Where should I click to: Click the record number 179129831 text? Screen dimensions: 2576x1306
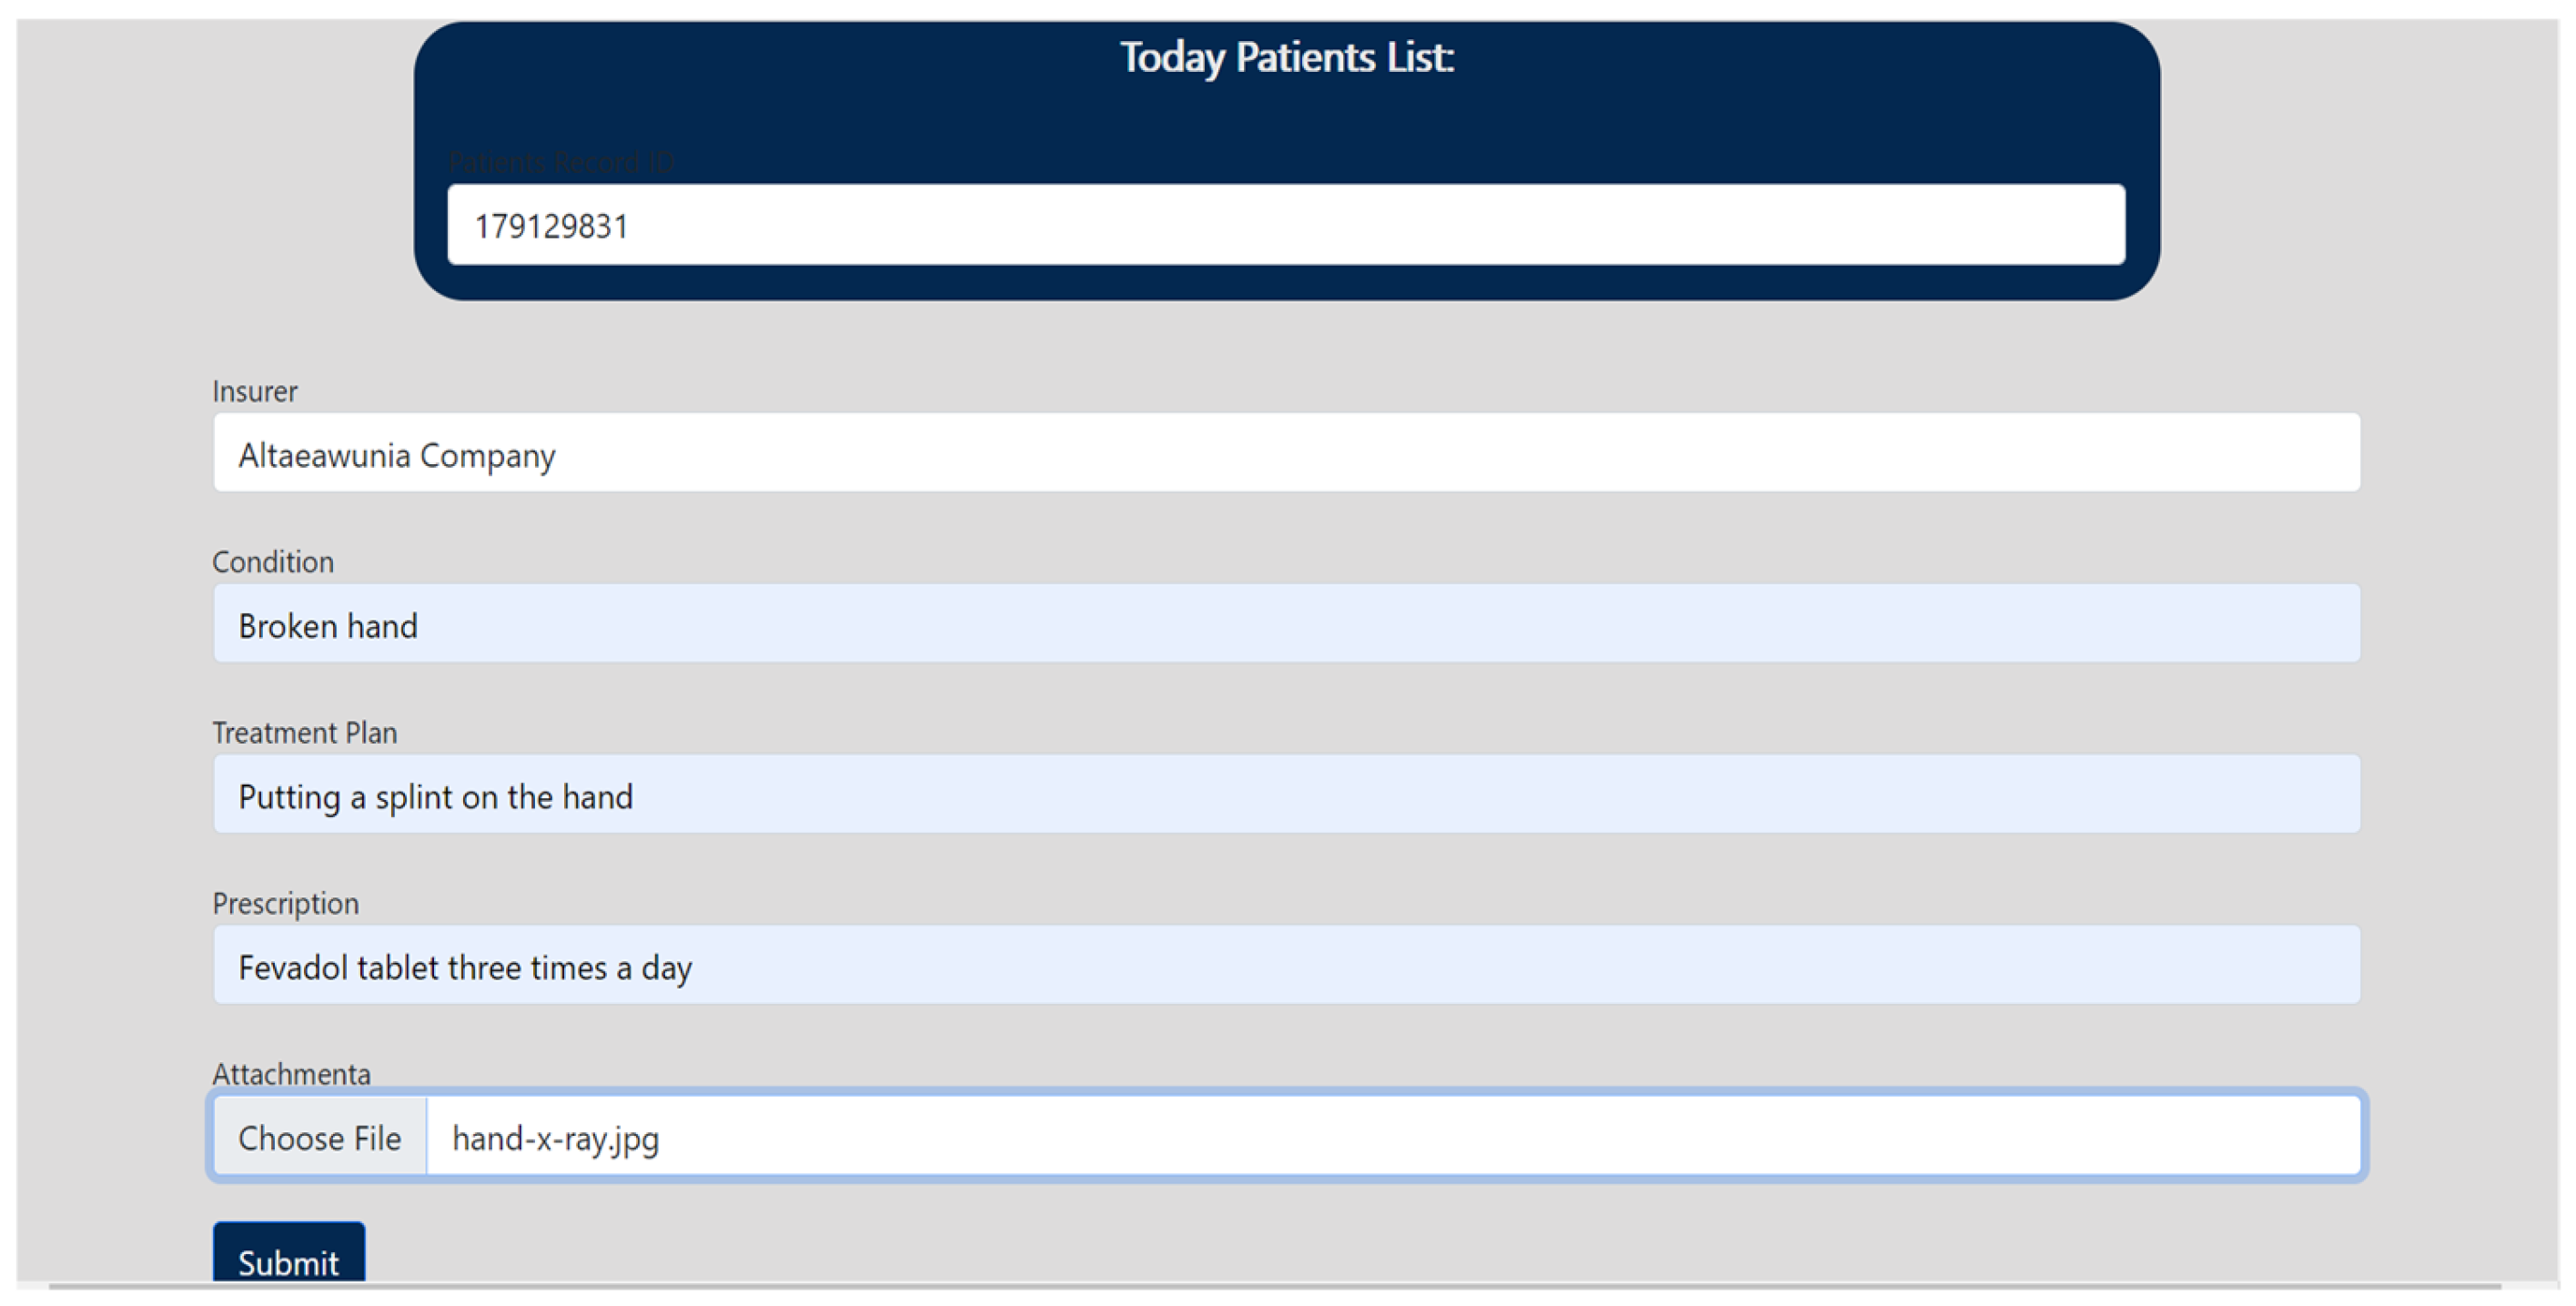coord(551,227)
